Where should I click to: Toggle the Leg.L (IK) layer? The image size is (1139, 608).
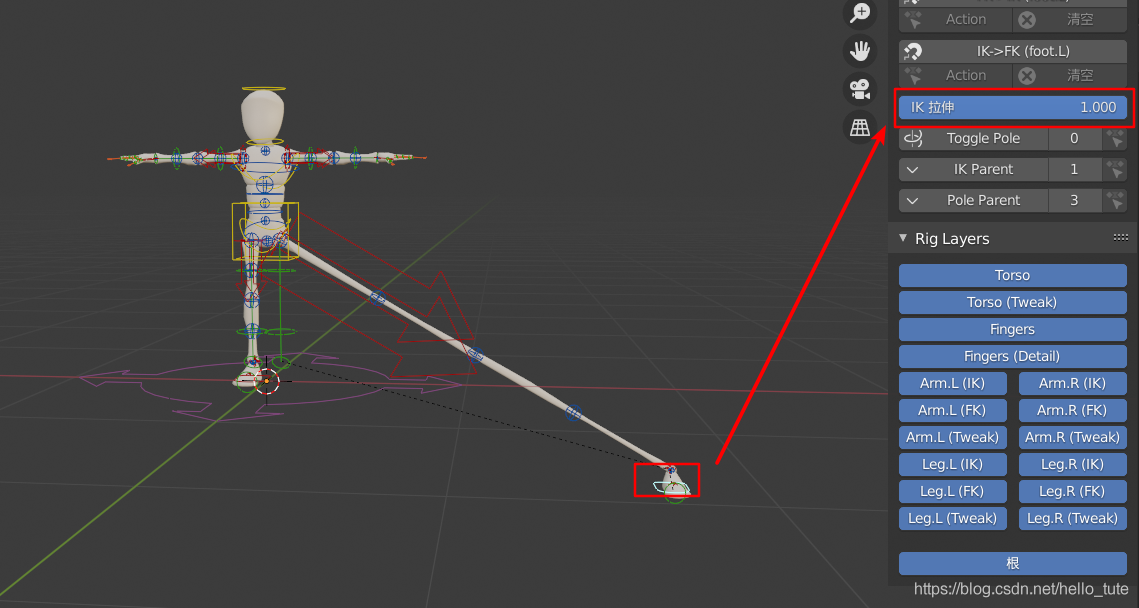(952, 464)
